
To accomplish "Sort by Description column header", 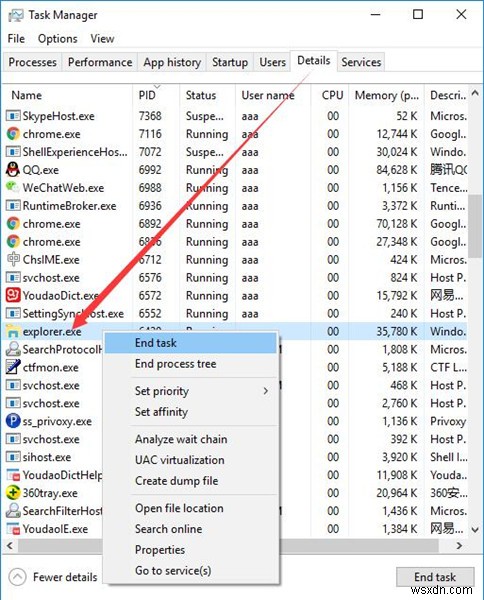I will click(x=448, y=95).
